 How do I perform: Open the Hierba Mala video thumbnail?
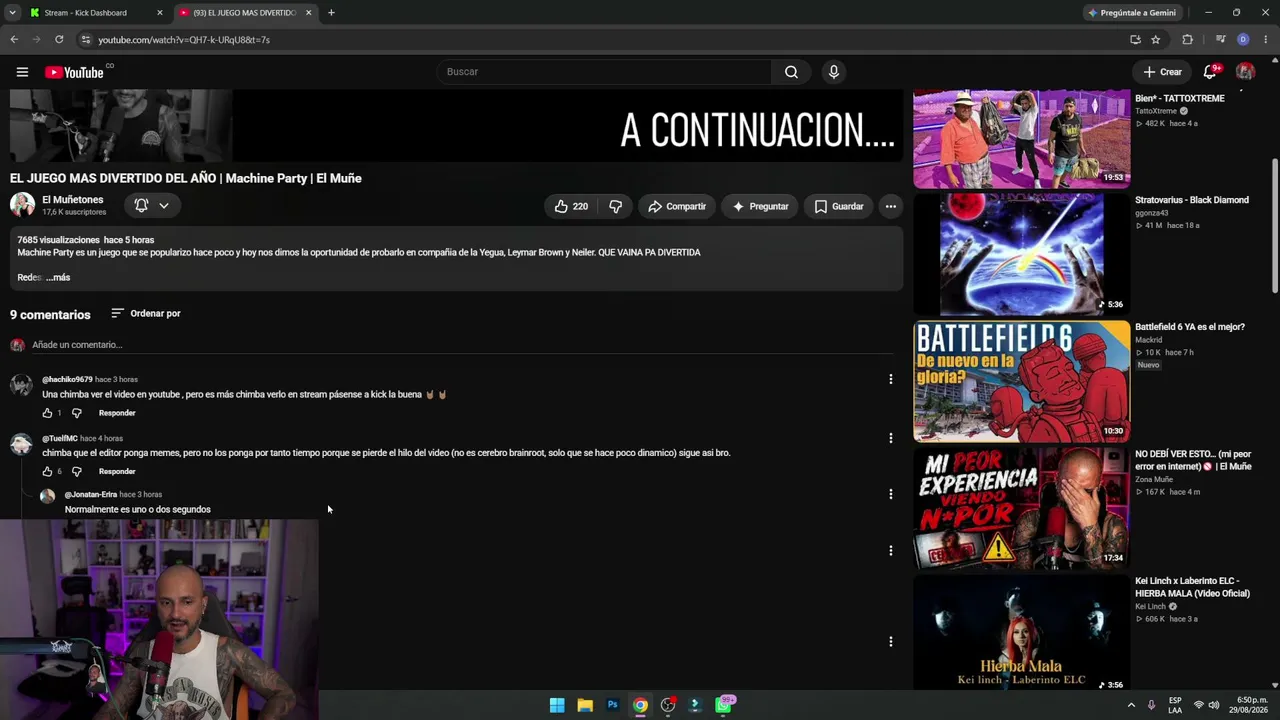(1021, 633)
